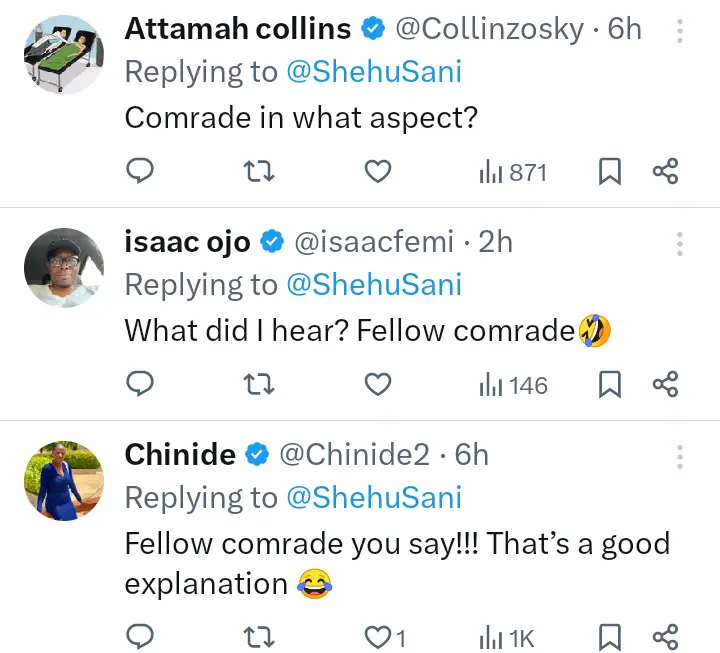720x653 pixels.
Task: Open isaac ojo's profile picture
Action: pos(64,269)
